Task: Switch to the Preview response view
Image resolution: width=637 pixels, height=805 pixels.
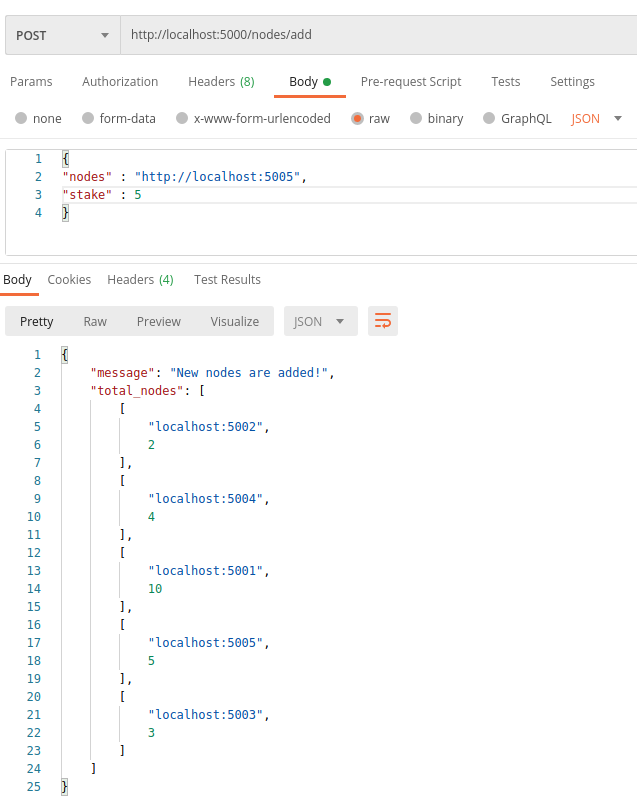Action: pyautogui.click(x=159, y=321)
